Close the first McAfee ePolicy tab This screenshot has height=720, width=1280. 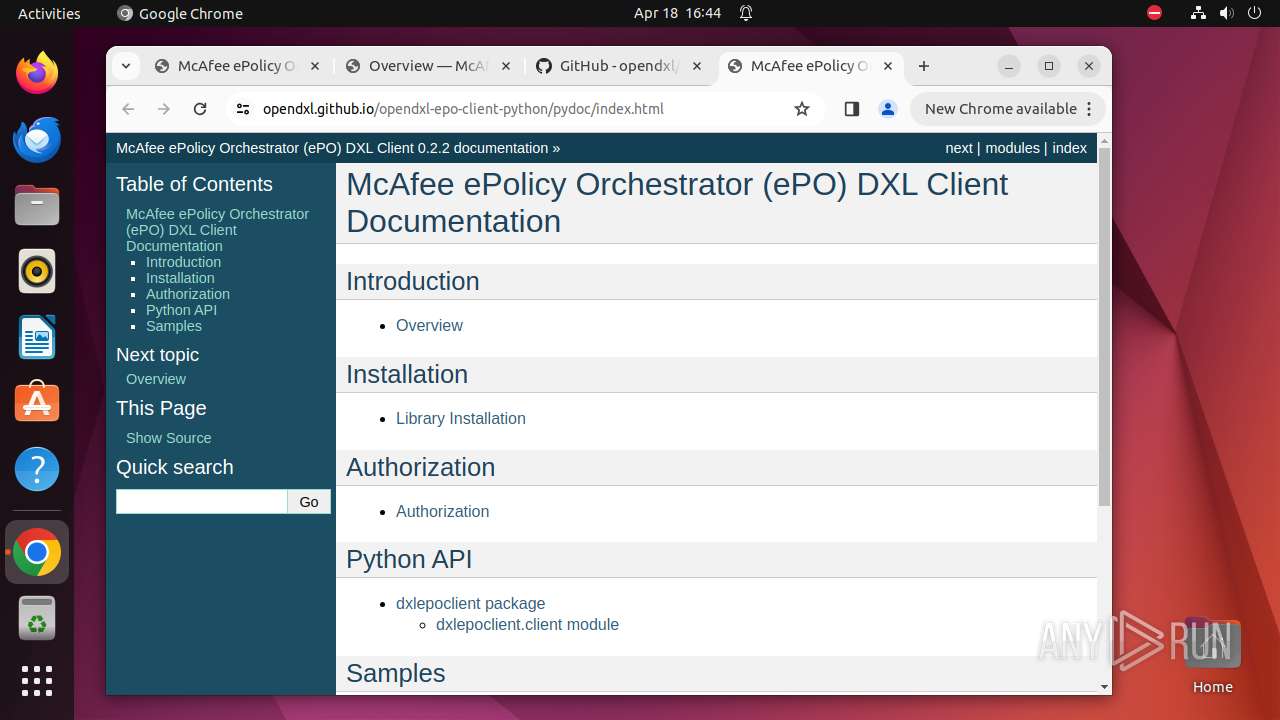point(314,66)
